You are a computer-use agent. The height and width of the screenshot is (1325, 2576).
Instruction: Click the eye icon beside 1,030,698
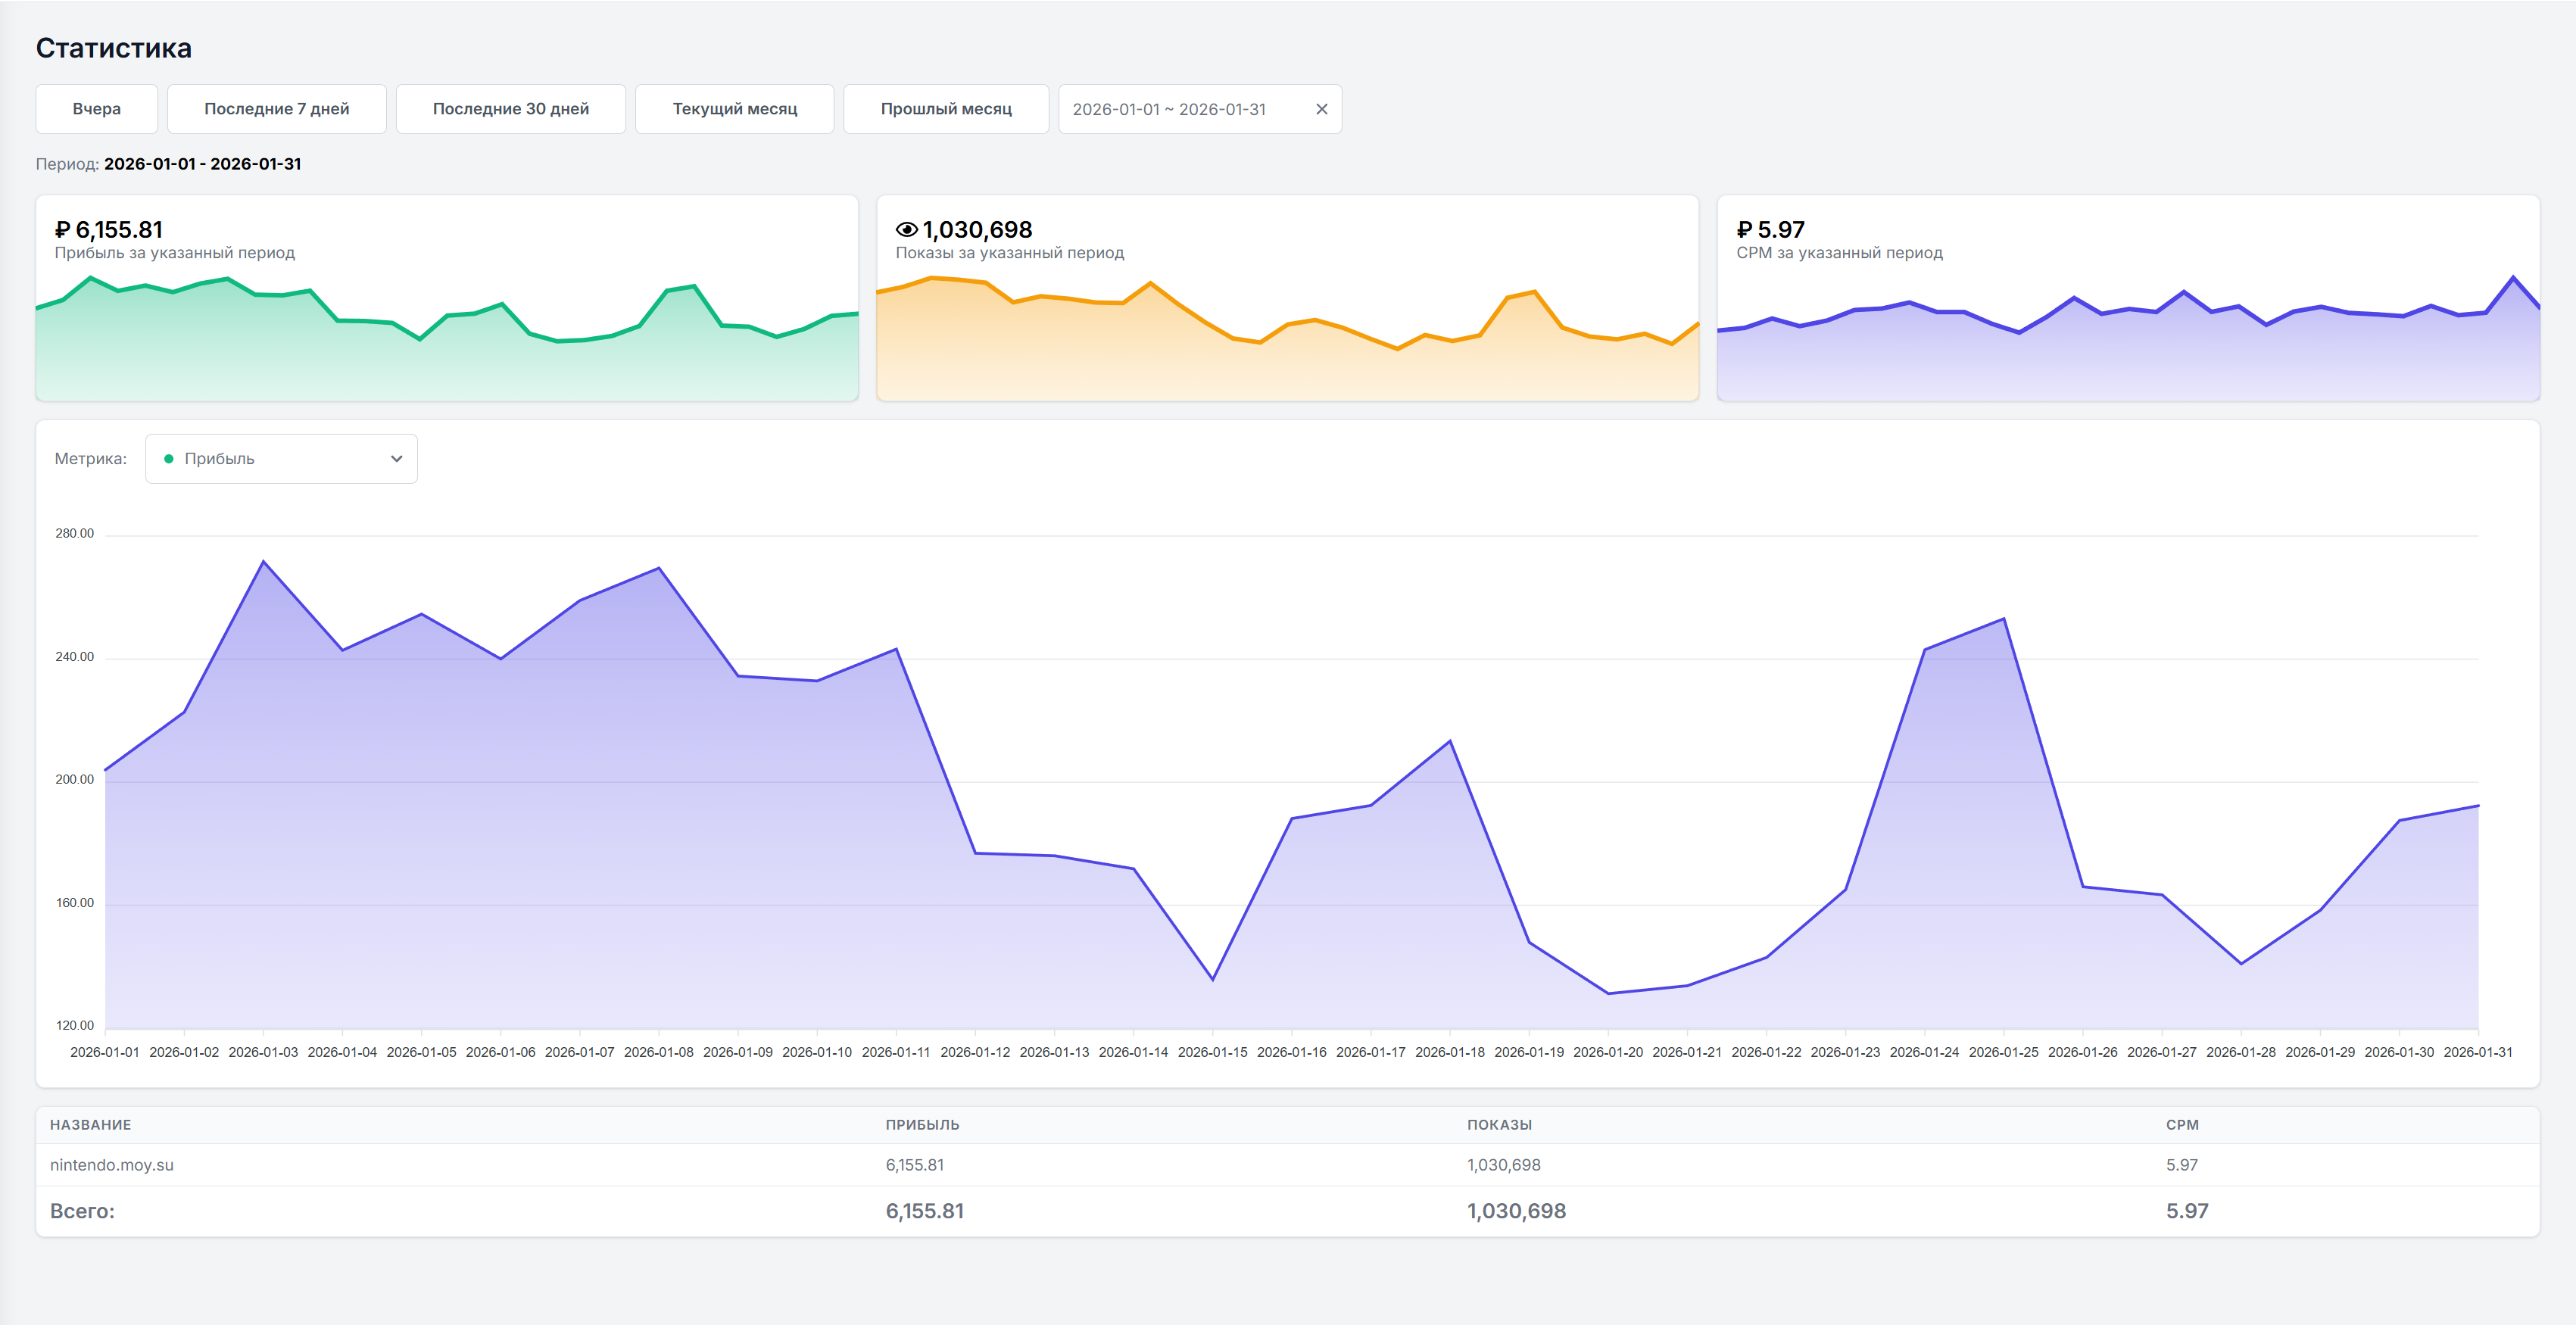tap(906, 230)
